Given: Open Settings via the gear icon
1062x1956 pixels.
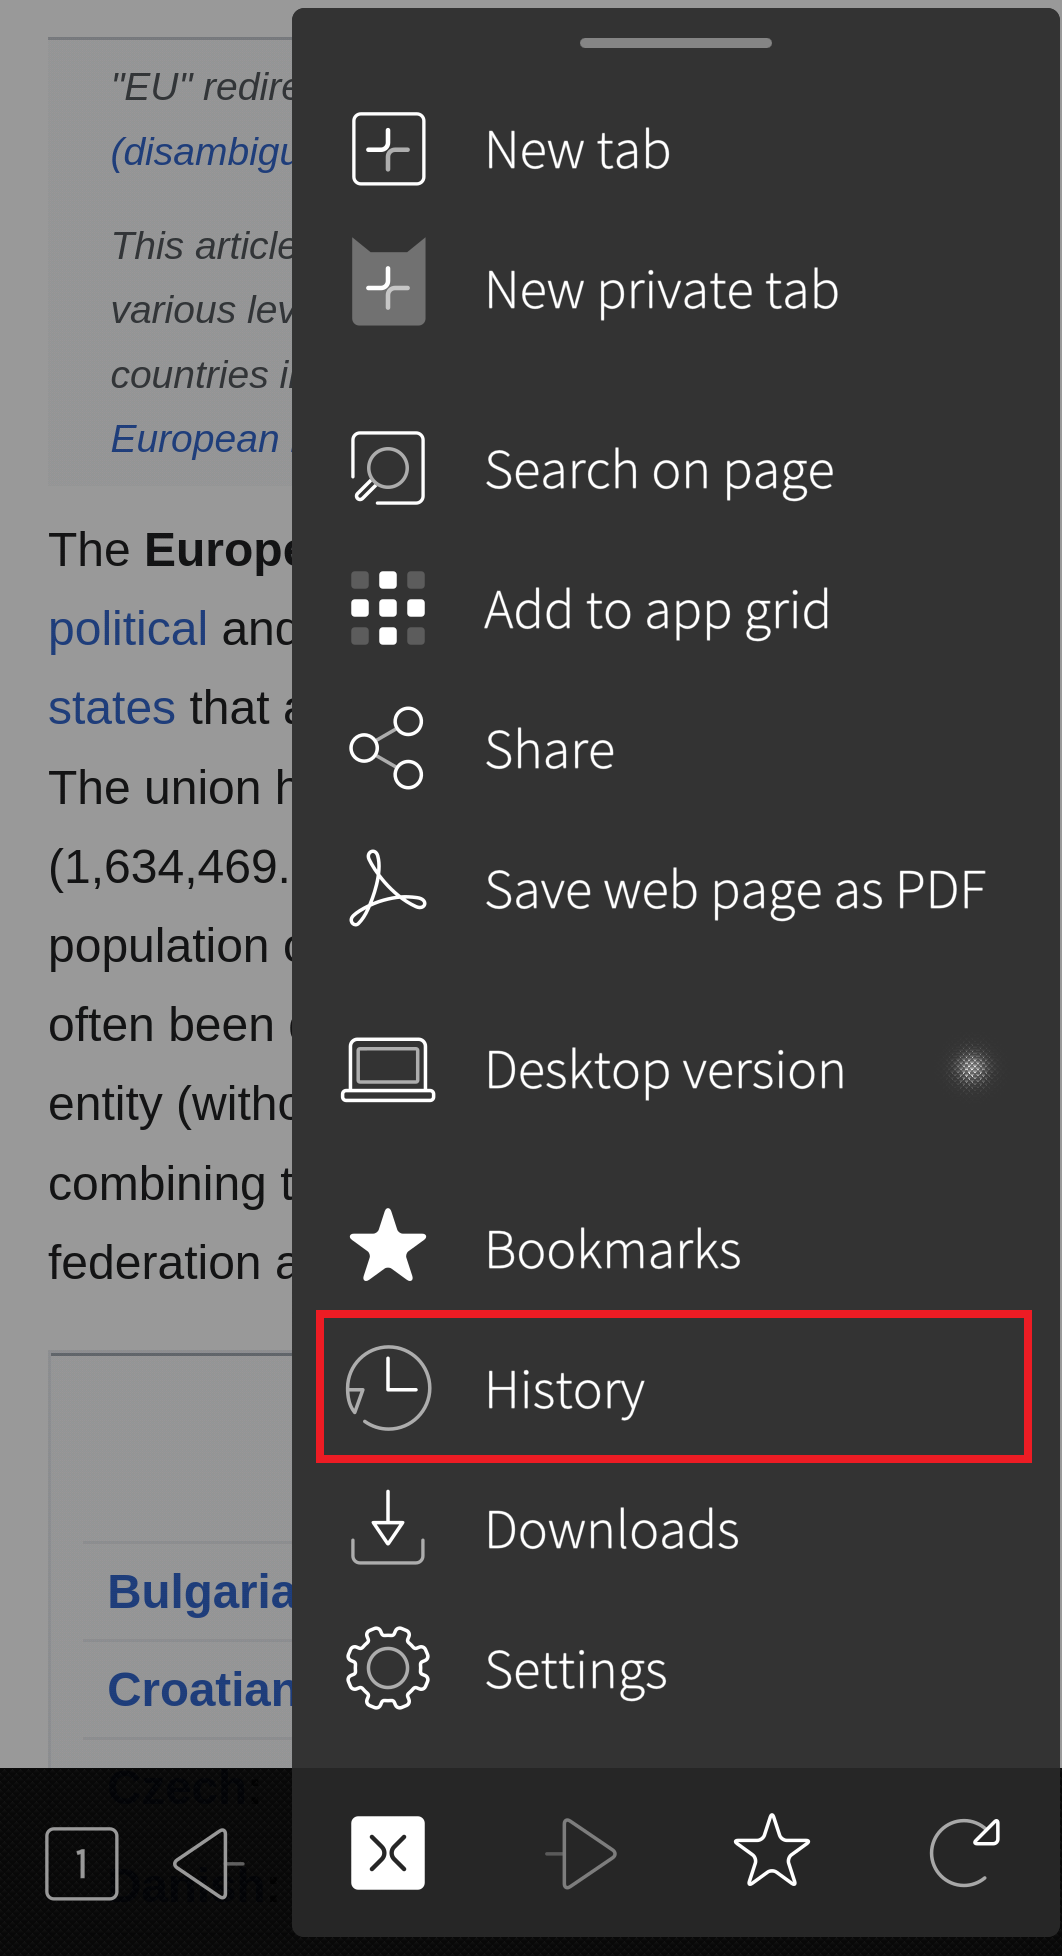Looking at the screenshot, I should pos(388,1668).
